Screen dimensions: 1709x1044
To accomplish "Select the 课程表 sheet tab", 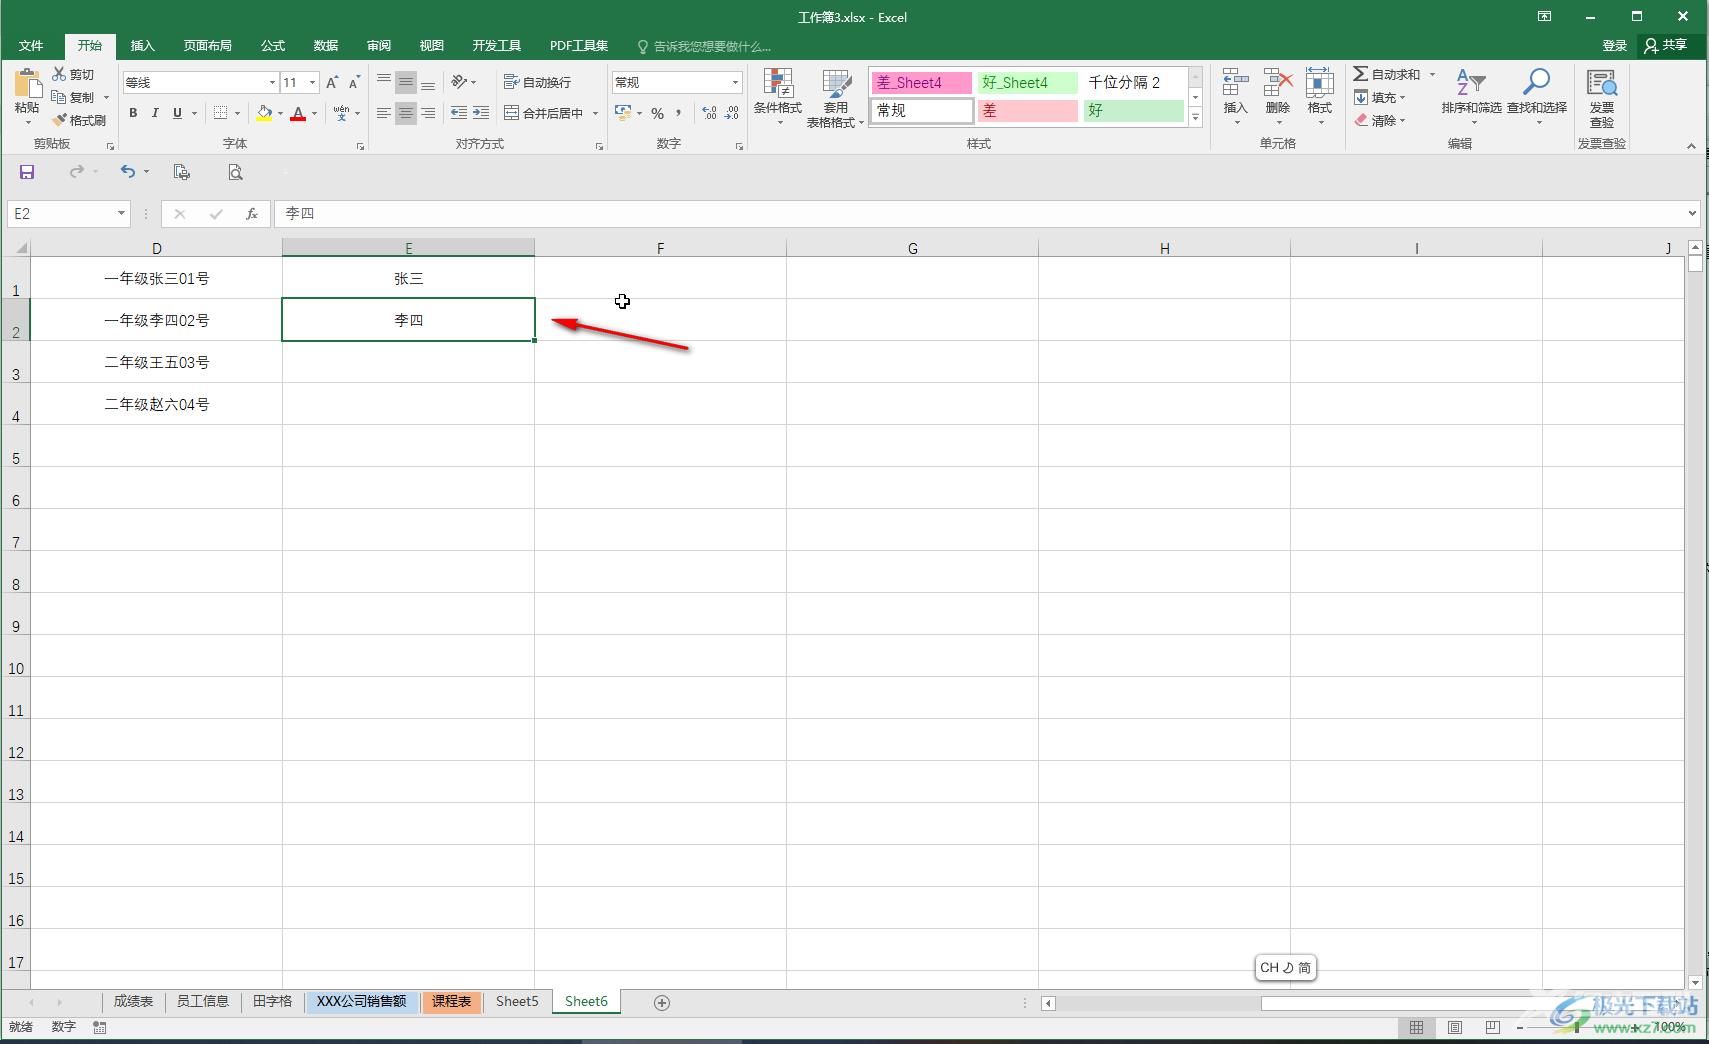I will (x=452, y=1001).
